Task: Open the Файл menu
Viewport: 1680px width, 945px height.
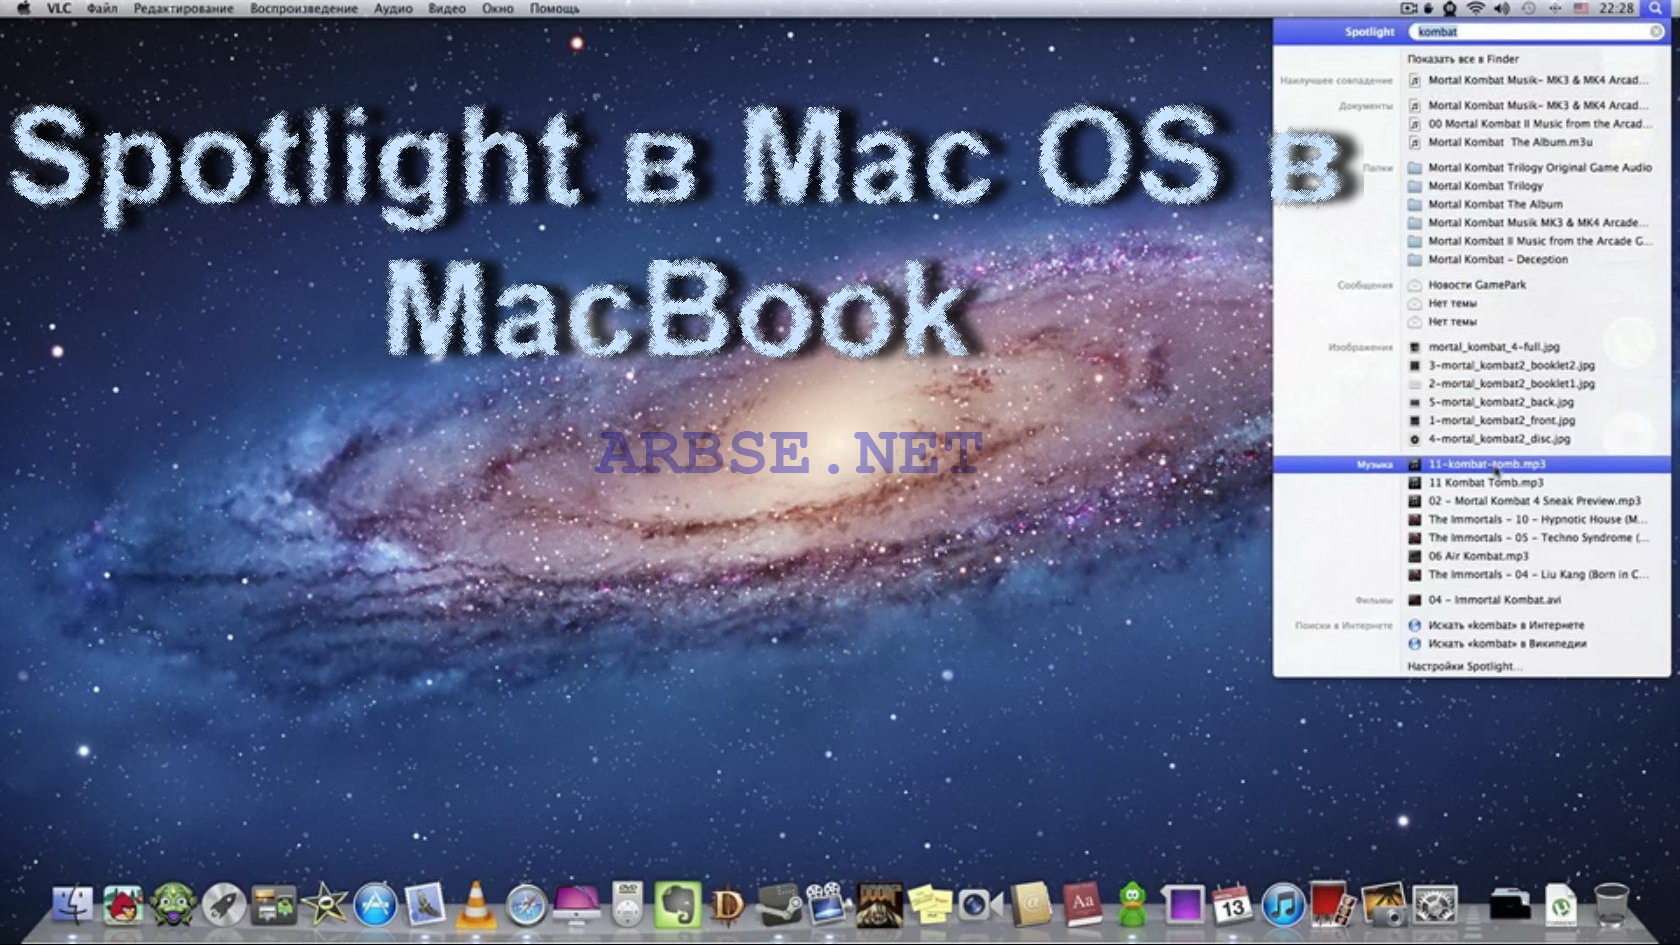Action: 102,8
